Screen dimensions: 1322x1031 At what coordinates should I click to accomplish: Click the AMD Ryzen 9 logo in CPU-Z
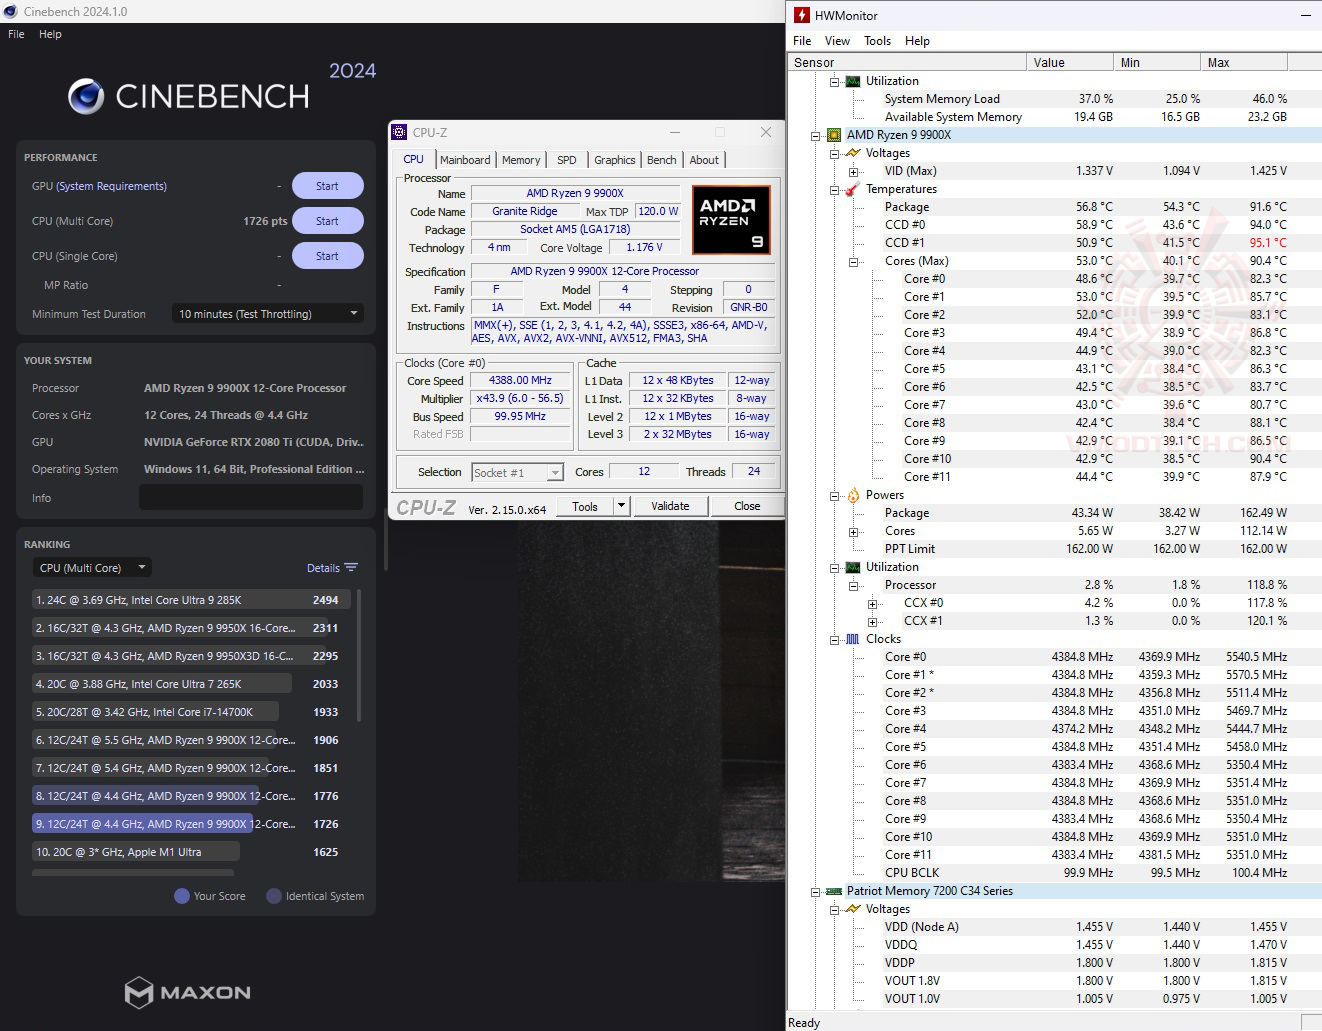(x=731, y=220)
